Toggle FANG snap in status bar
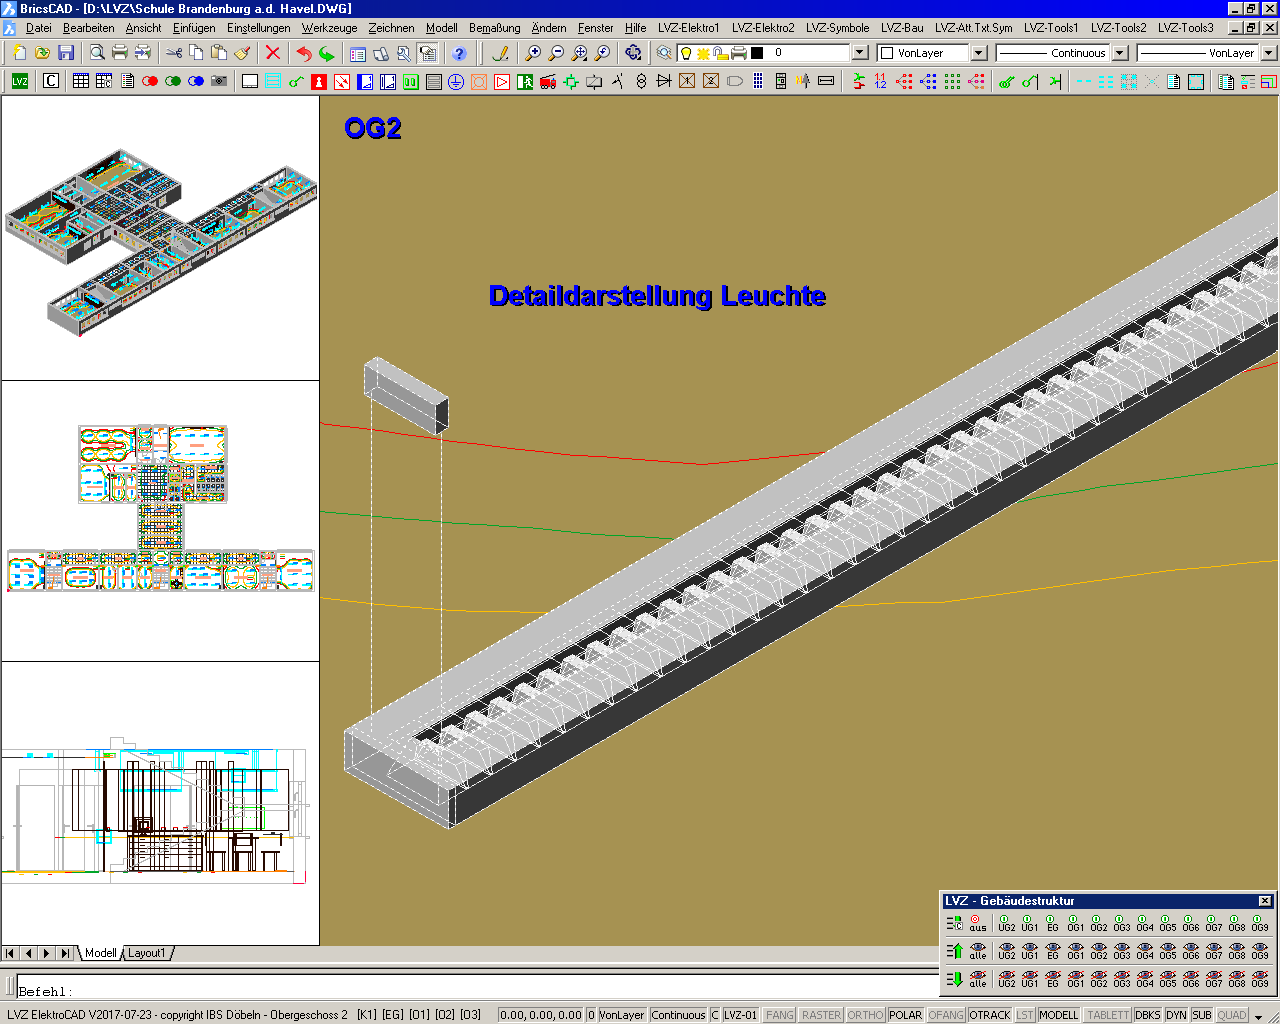 [780, 1015]
